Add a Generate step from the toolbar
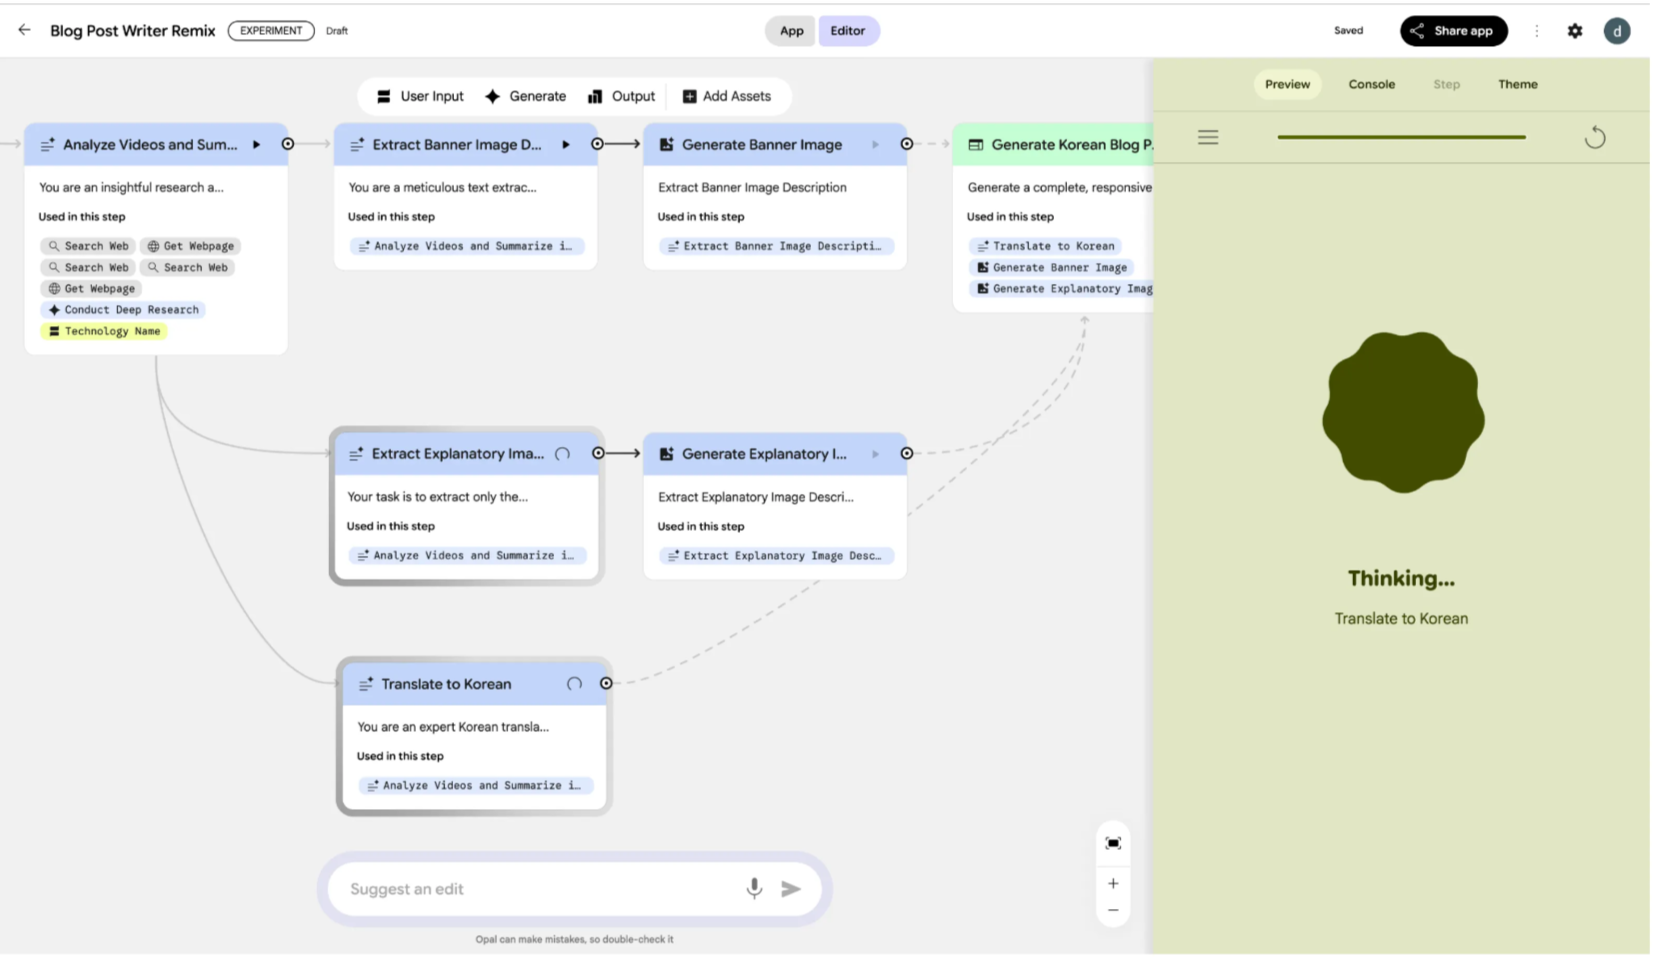The height and width of the screenshot is (957, 1654). point(526,96)
